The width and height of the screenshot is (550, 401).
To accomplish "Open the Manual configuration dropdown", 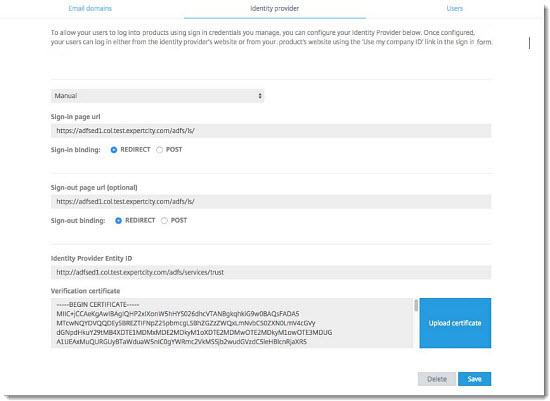I will tap(157, 96).
